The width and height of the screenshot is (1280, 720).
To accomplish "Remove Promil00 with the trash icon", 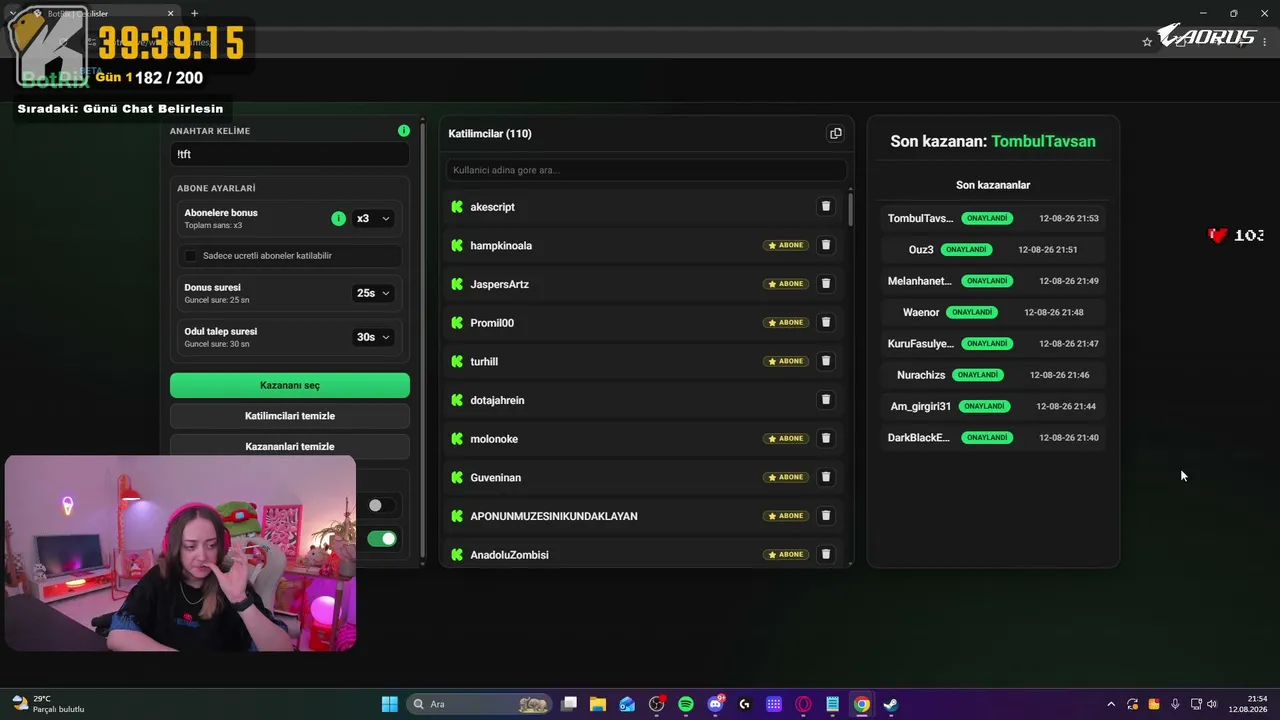I will point(826,323).
